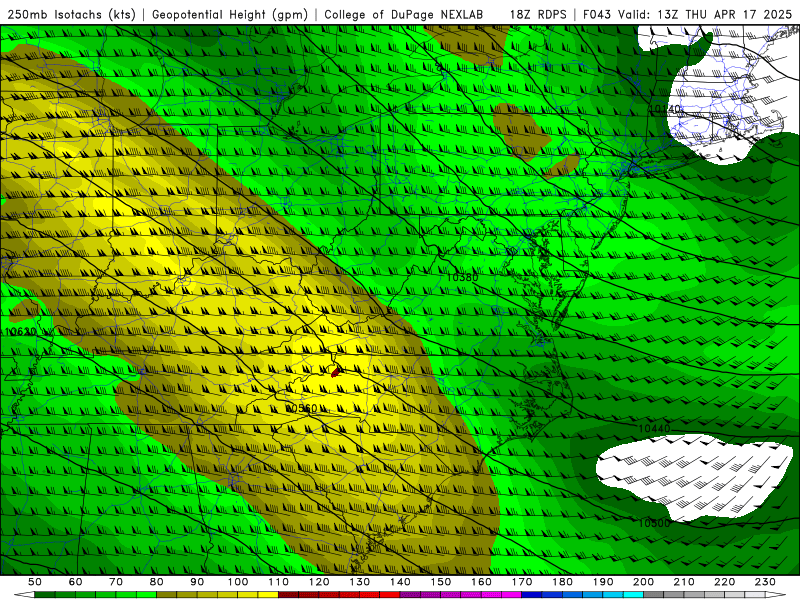Click the 10440 height contour label

coord(654,429)
